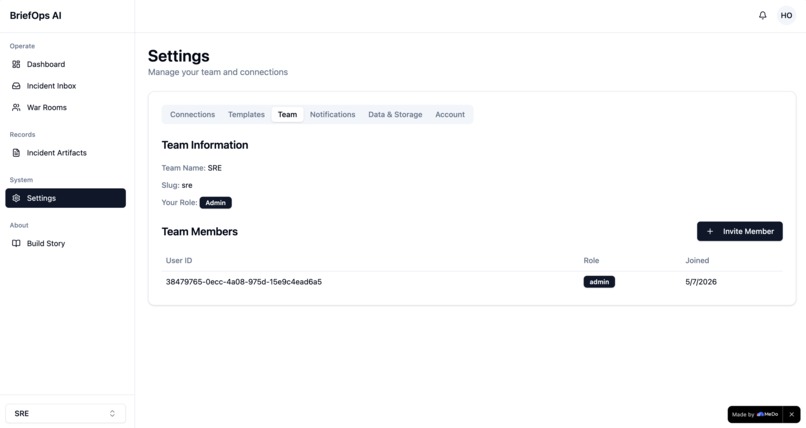The height and width of the screenshot is (428, 806).
Task: Go to Incident Inbox
Action: click(x=65, y=86)
